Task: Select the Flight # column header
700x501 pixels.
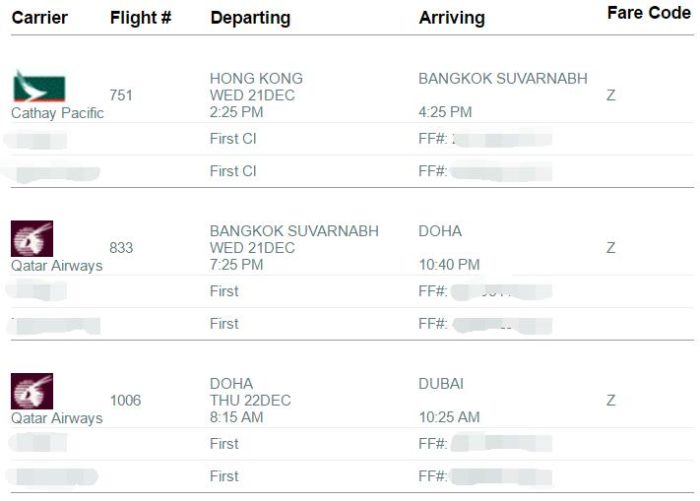Action: (141, 18)
